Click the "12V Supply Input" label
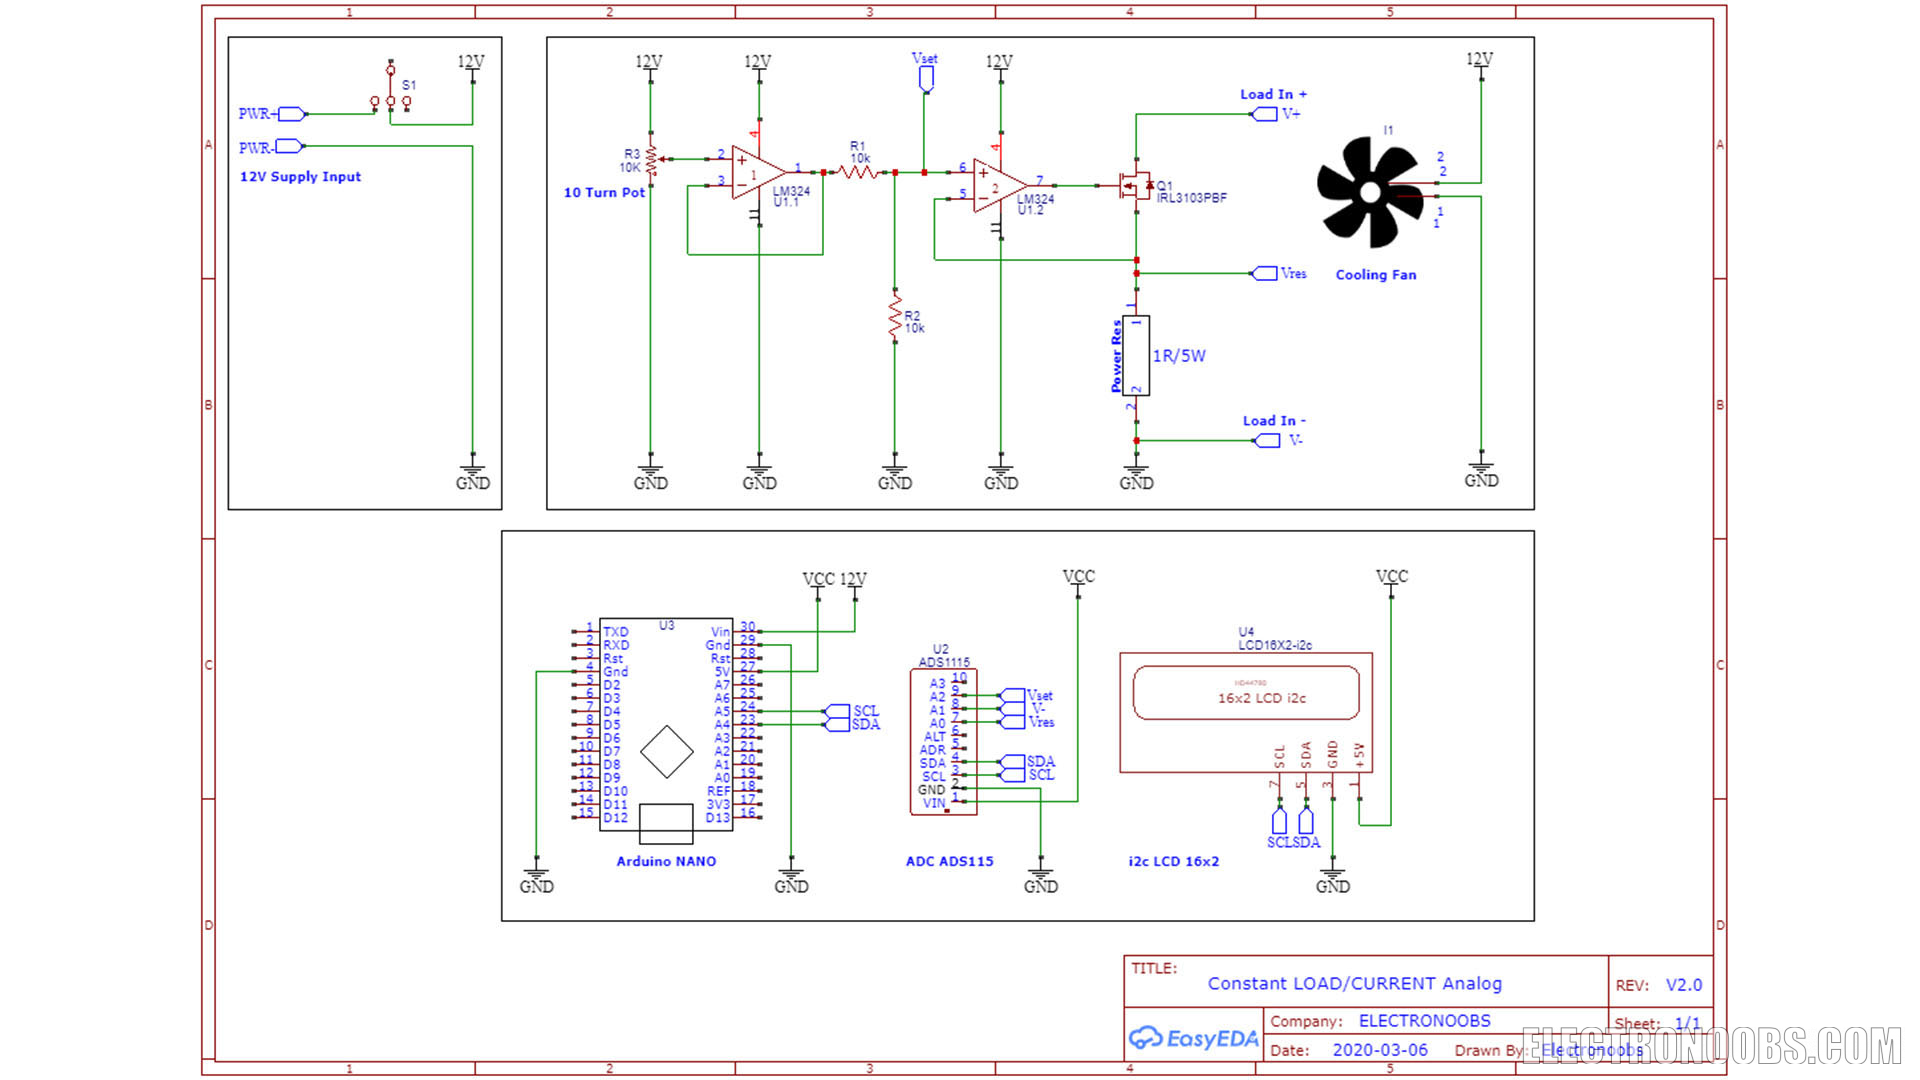Screen dimensions: 1920x1080 (x=300, y=177)
